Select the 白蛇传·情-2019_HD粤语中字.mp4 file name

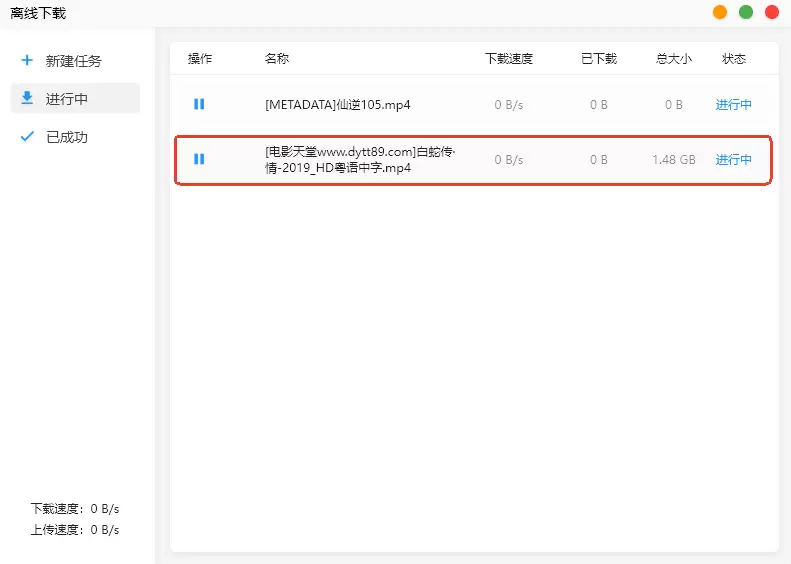360,160
